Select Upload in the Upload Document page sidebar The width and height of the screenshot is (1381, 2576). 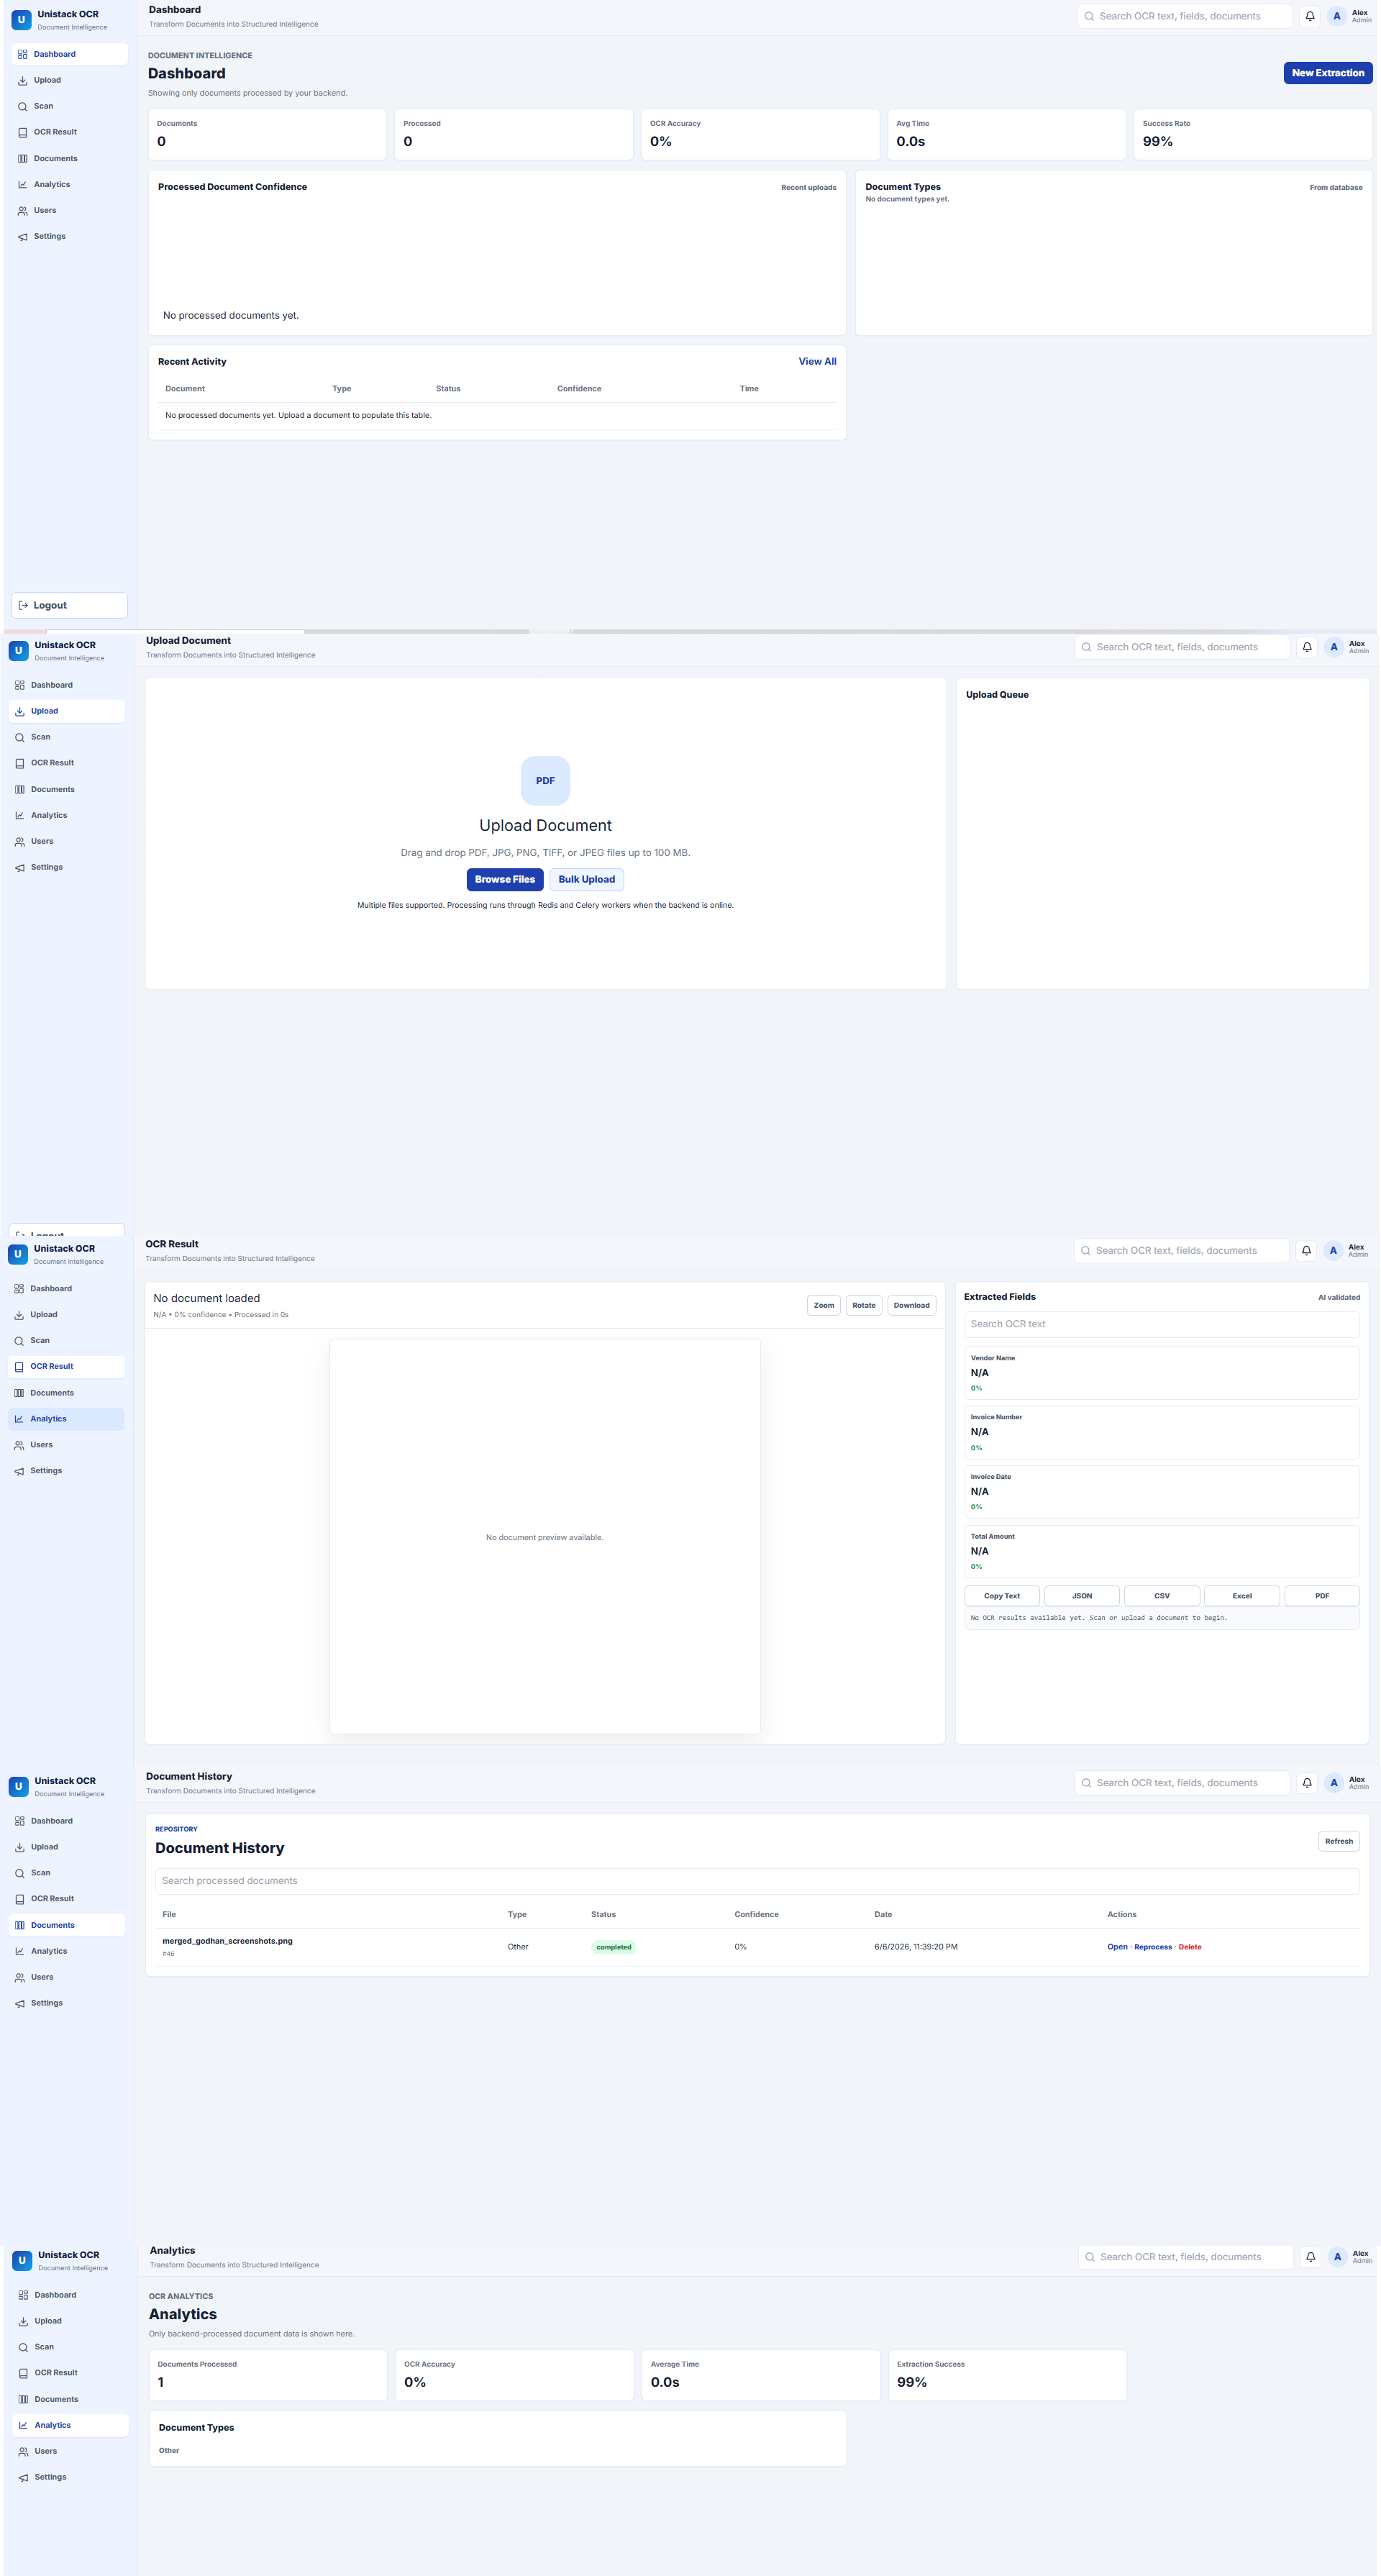tap(66, 711)
